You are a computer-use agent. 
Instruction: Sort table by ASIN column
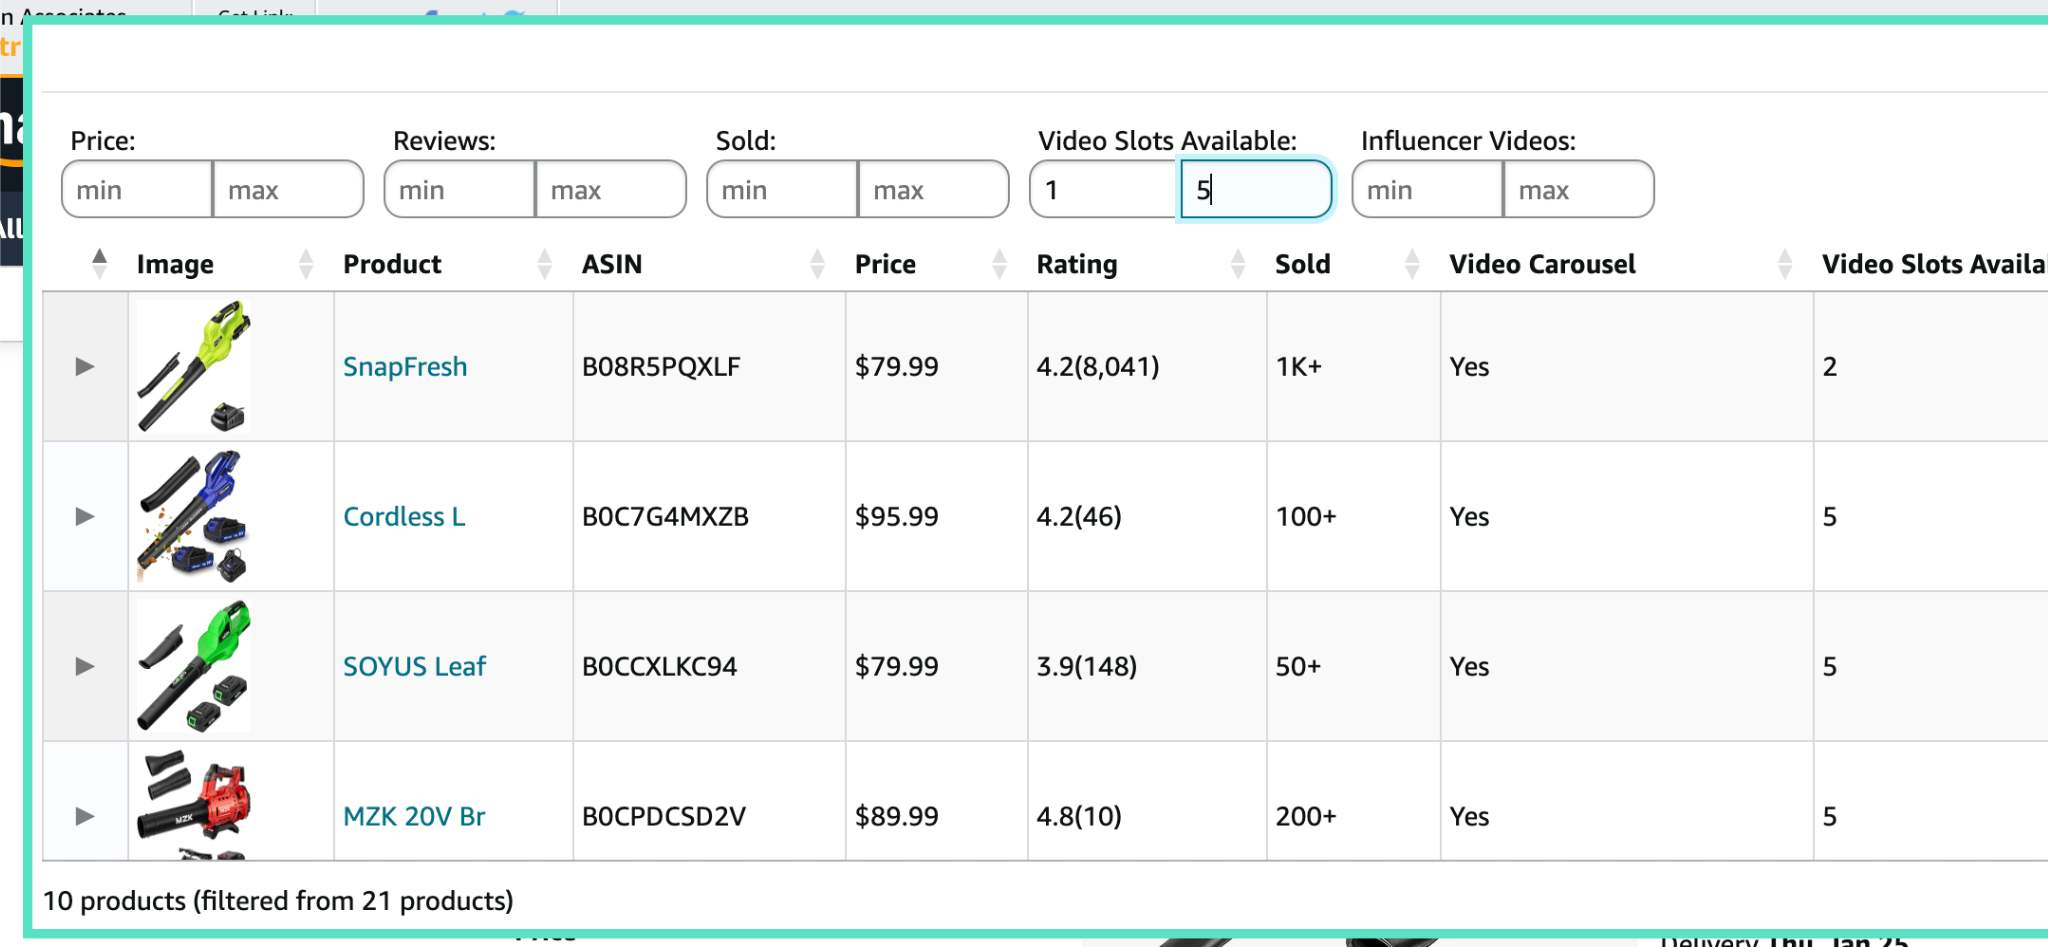click(612, 264)
